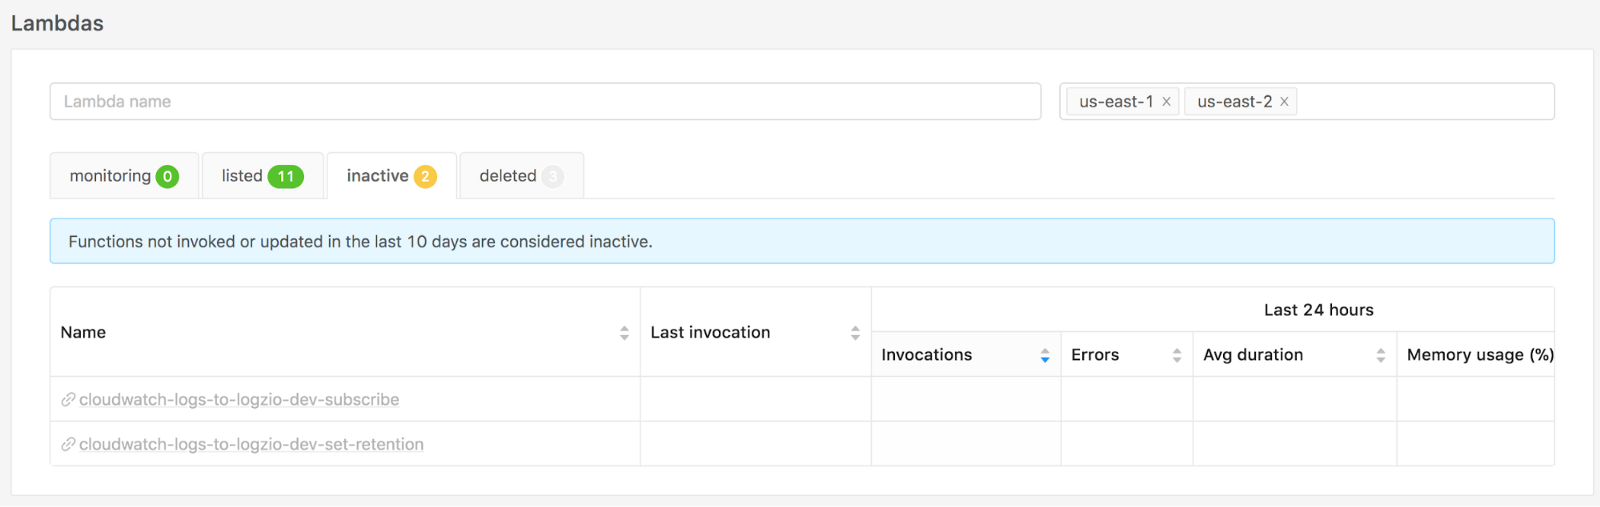Image resolution: width=1600 pixels, height=507 pixels.
Task: Remove the us-east-1 region tag
Action: pos(1166,102)
